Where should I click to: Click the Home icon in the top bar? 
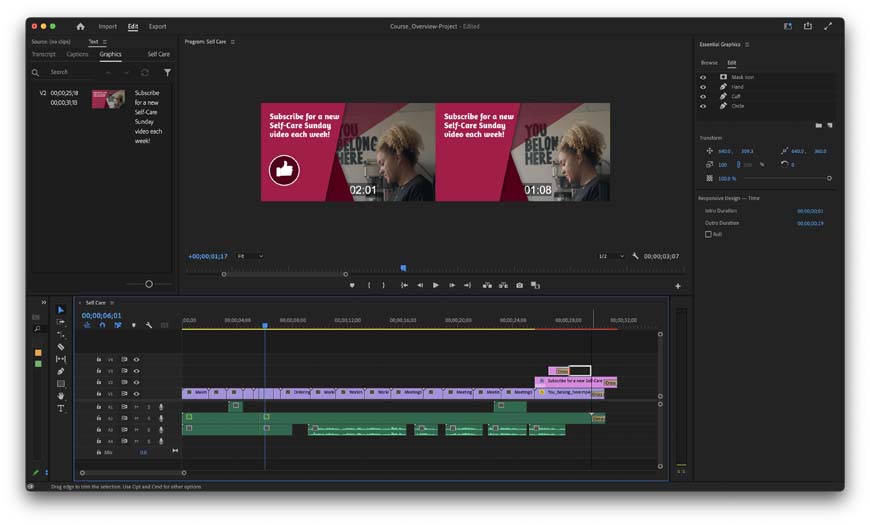pyautogui.click(x=81, y=26)
